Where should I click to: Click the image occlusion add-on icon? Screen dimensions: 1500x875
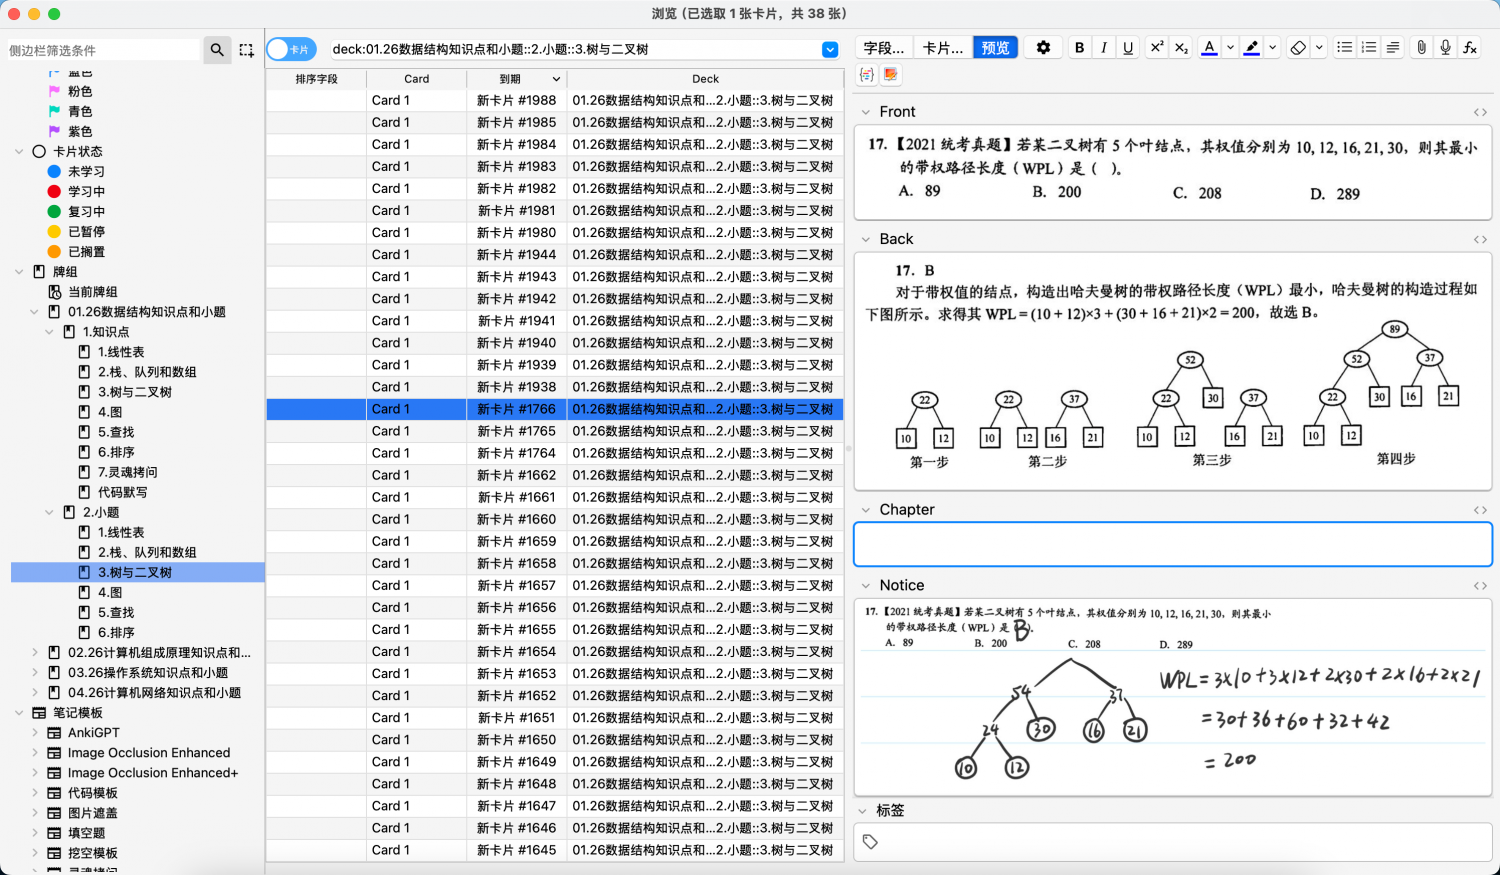(x=890, y=75)
